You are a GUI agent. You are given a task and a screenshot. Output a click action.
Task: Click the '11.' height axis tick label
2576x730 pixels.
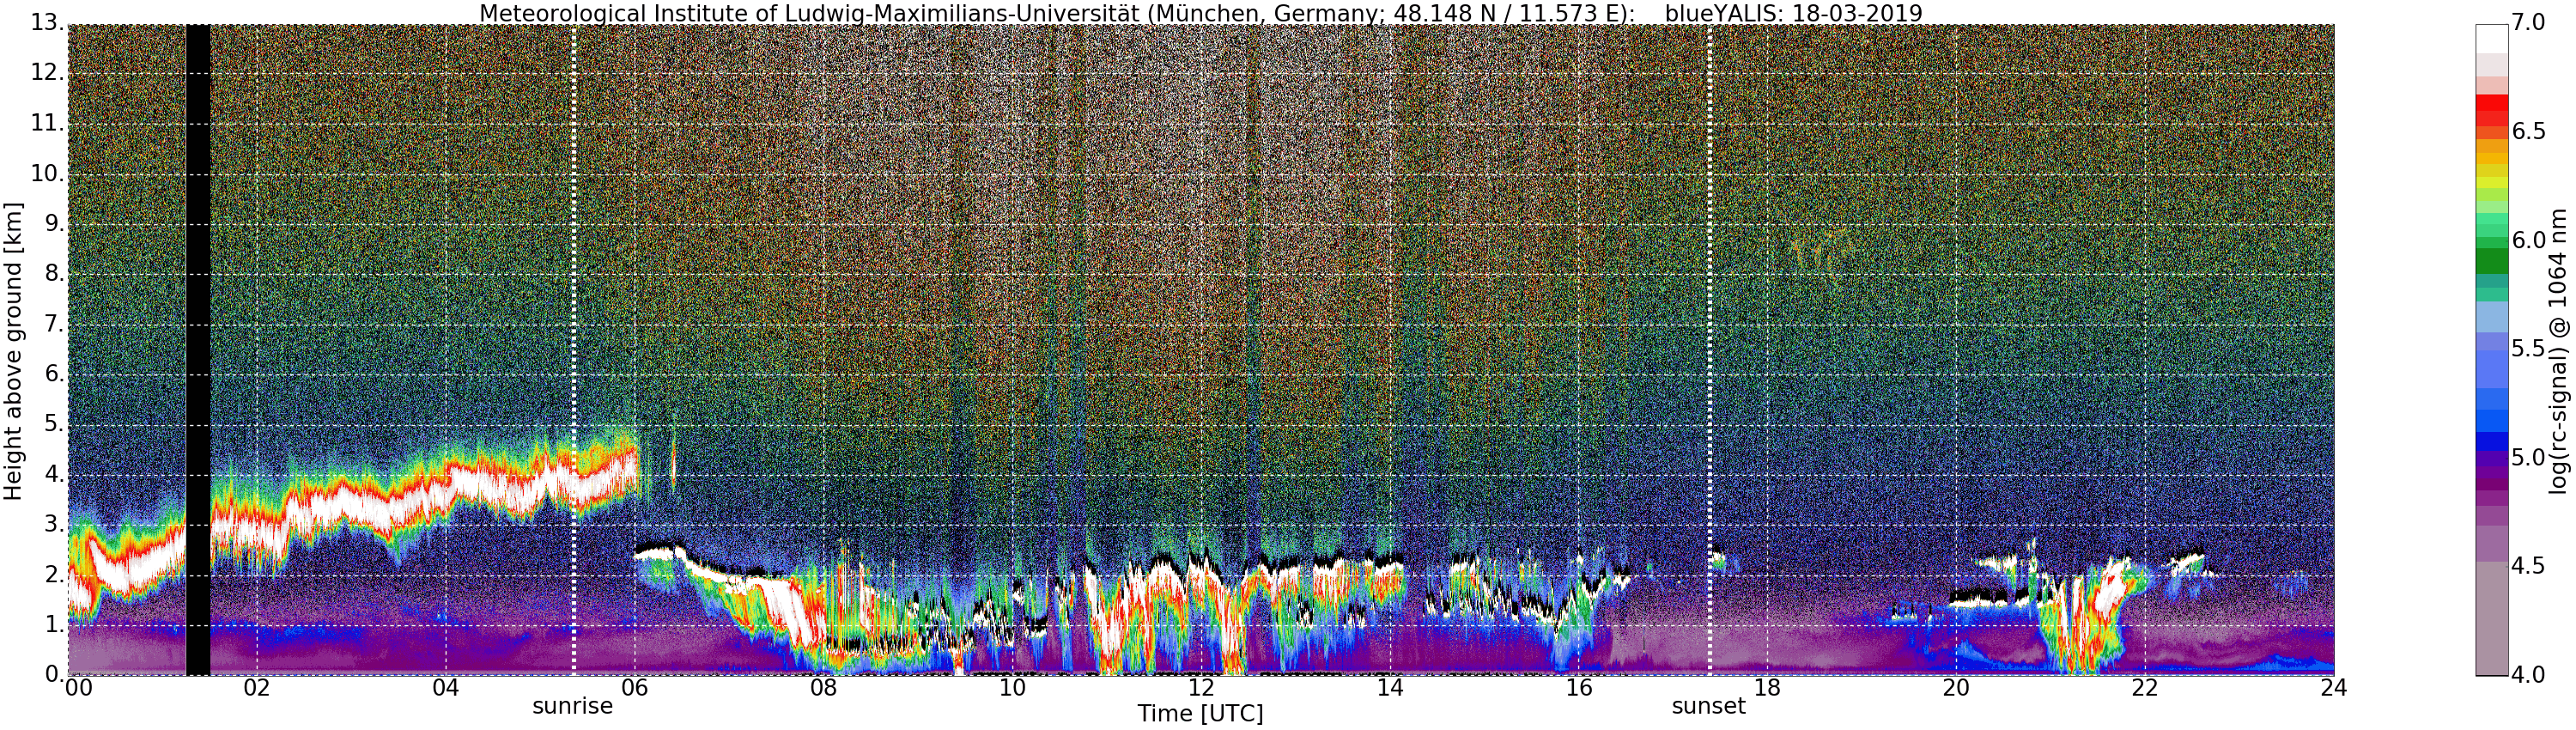(46, 123)
